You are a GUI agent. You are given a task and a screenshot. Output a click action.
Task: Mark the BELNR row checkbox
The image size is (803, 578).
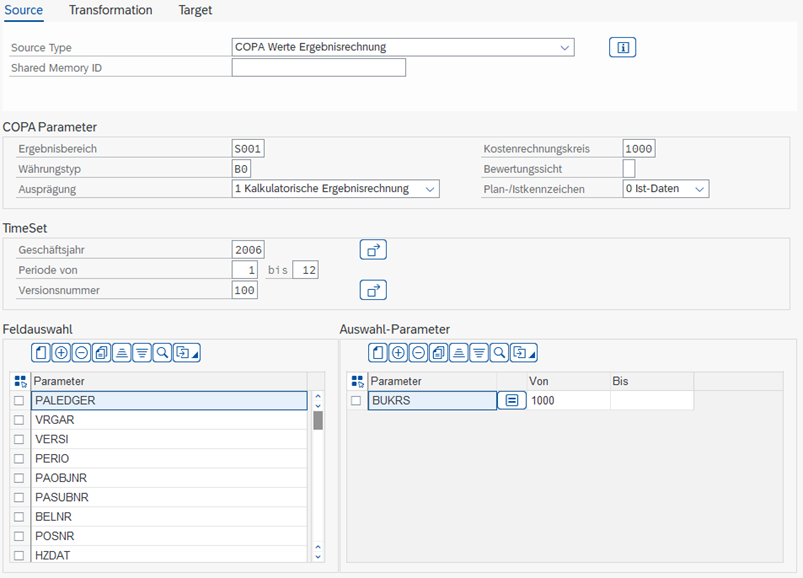19,517
